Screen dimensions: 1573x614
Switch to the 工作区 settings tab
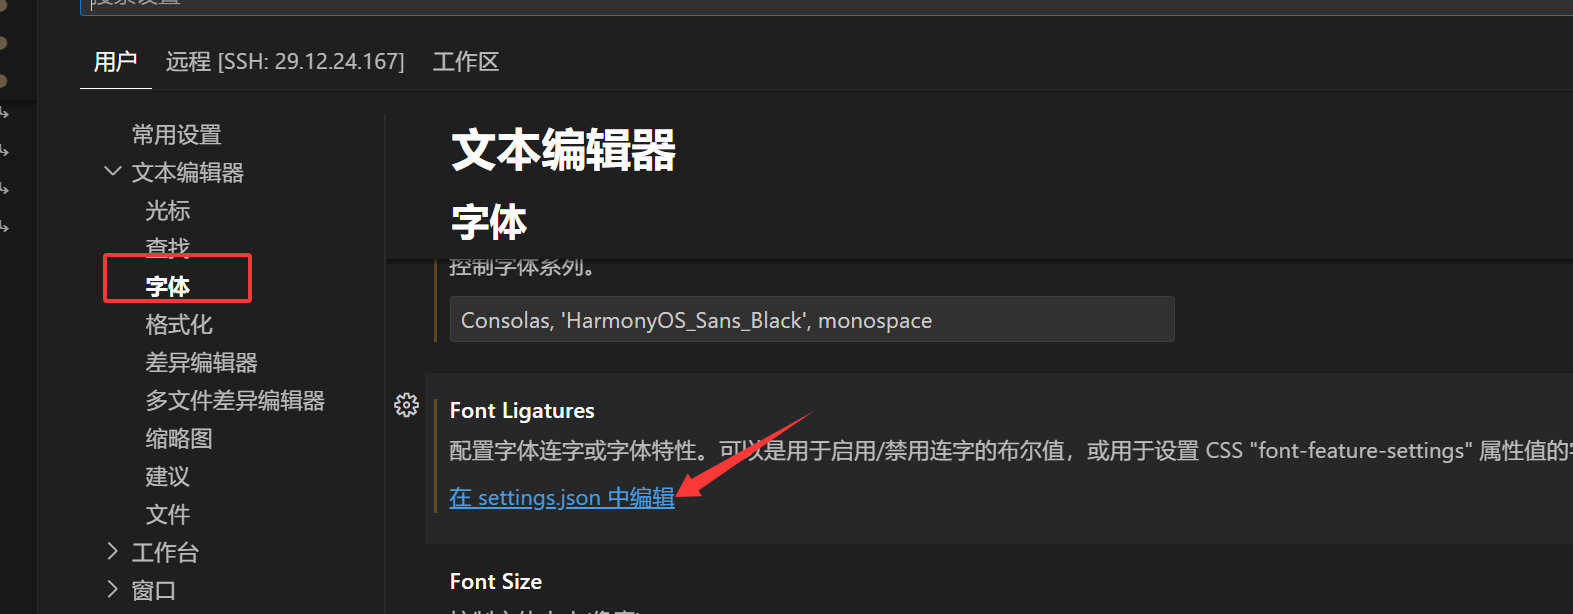[x=466, y=62]
